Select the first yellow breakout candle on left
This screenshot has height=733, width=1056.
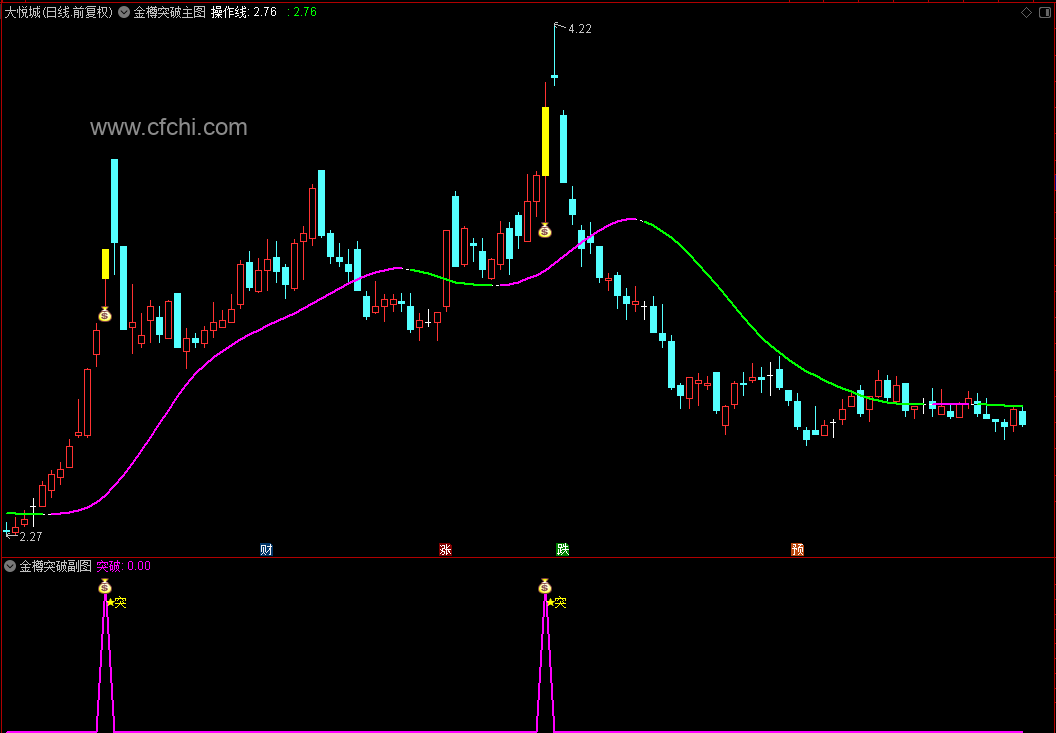(105, 264)
